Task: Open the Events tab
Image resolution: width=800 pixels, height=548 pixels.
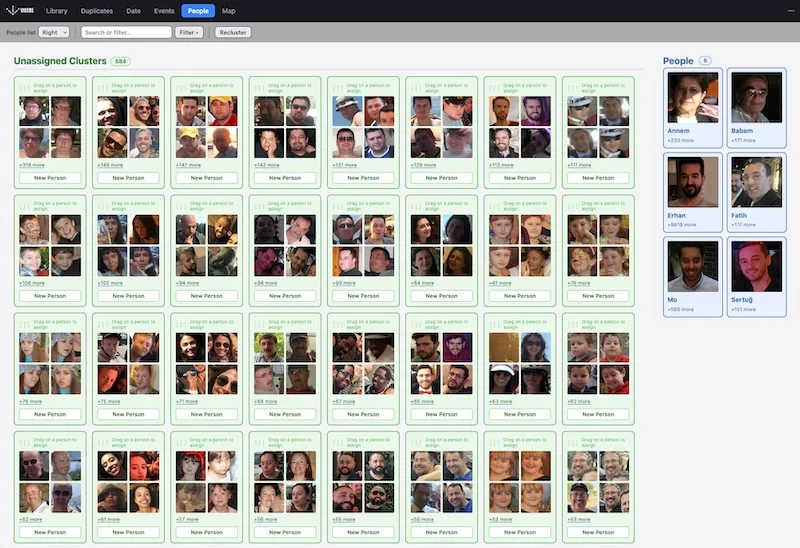Action: [x=164, y=11]
